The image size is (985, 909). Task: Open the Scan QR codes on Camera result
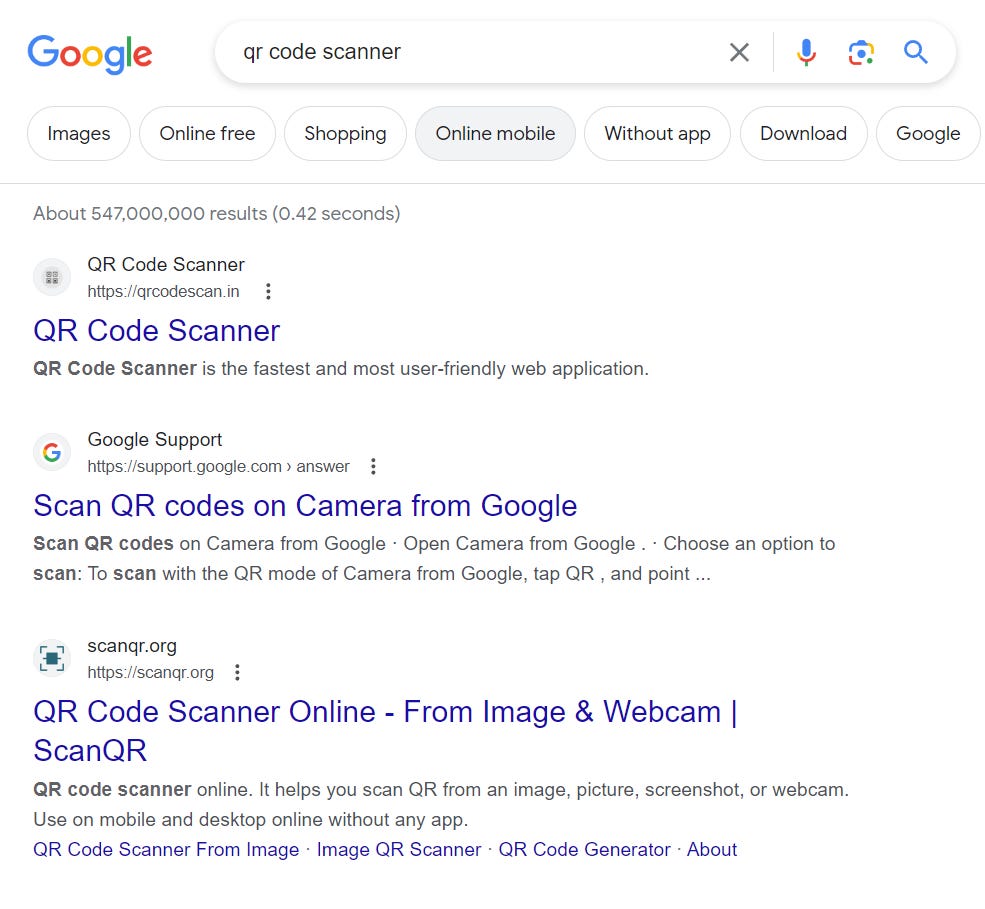[x=306, y=506]
